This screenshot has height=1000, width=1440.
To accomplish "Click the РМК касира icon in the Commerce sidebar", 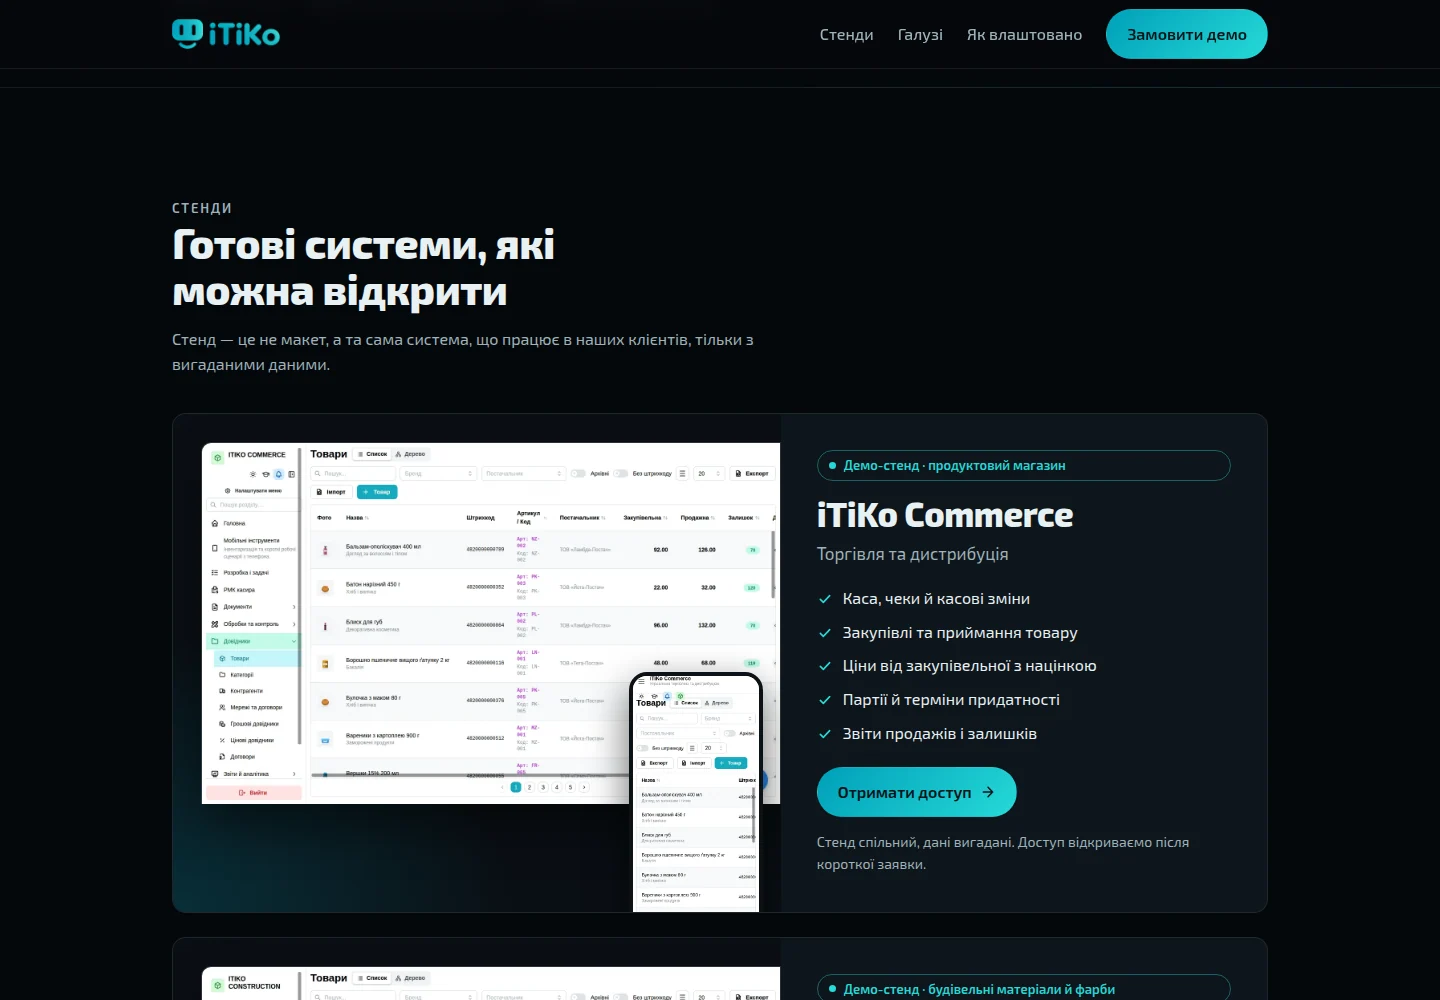I will (215, 590).
